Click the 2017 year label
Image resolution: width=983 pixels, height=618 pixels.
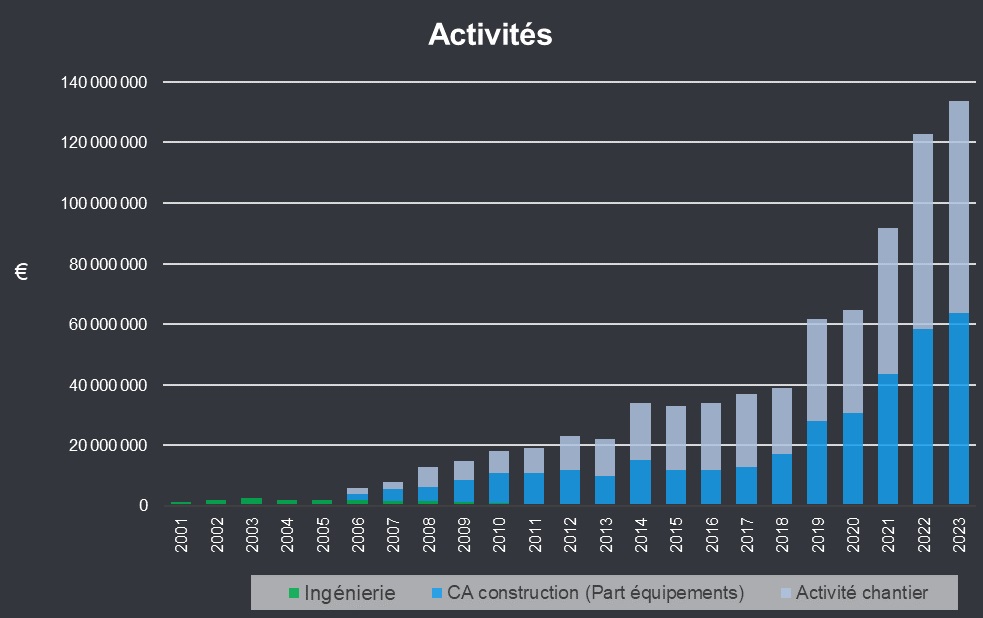pos(747,535)
